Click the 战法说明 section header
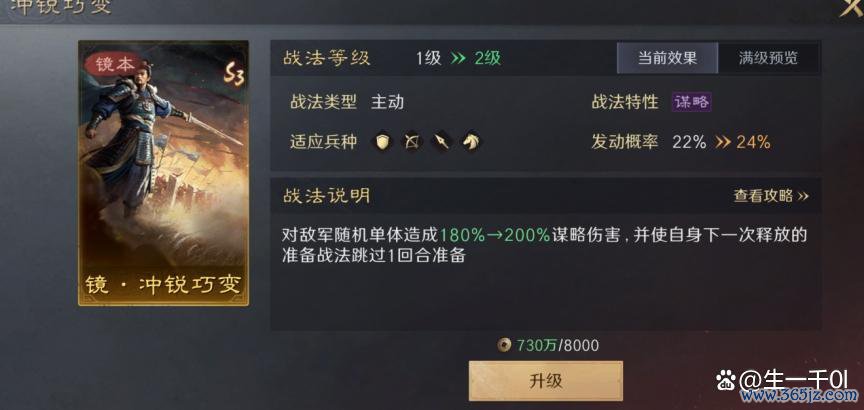The width and height of the screenshot is (864, 410). tap(326, 196)
